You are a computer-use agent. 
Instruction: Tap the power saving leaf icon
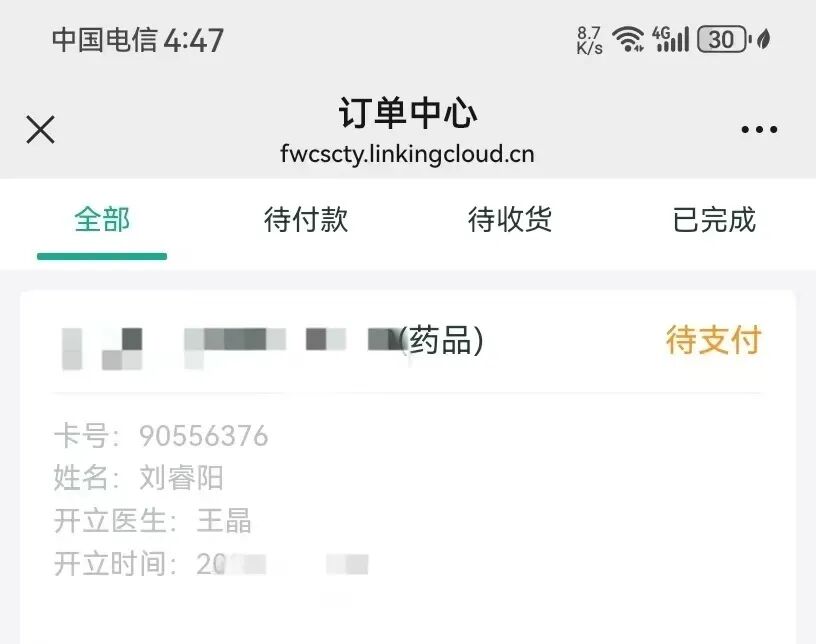click(764, 39)
